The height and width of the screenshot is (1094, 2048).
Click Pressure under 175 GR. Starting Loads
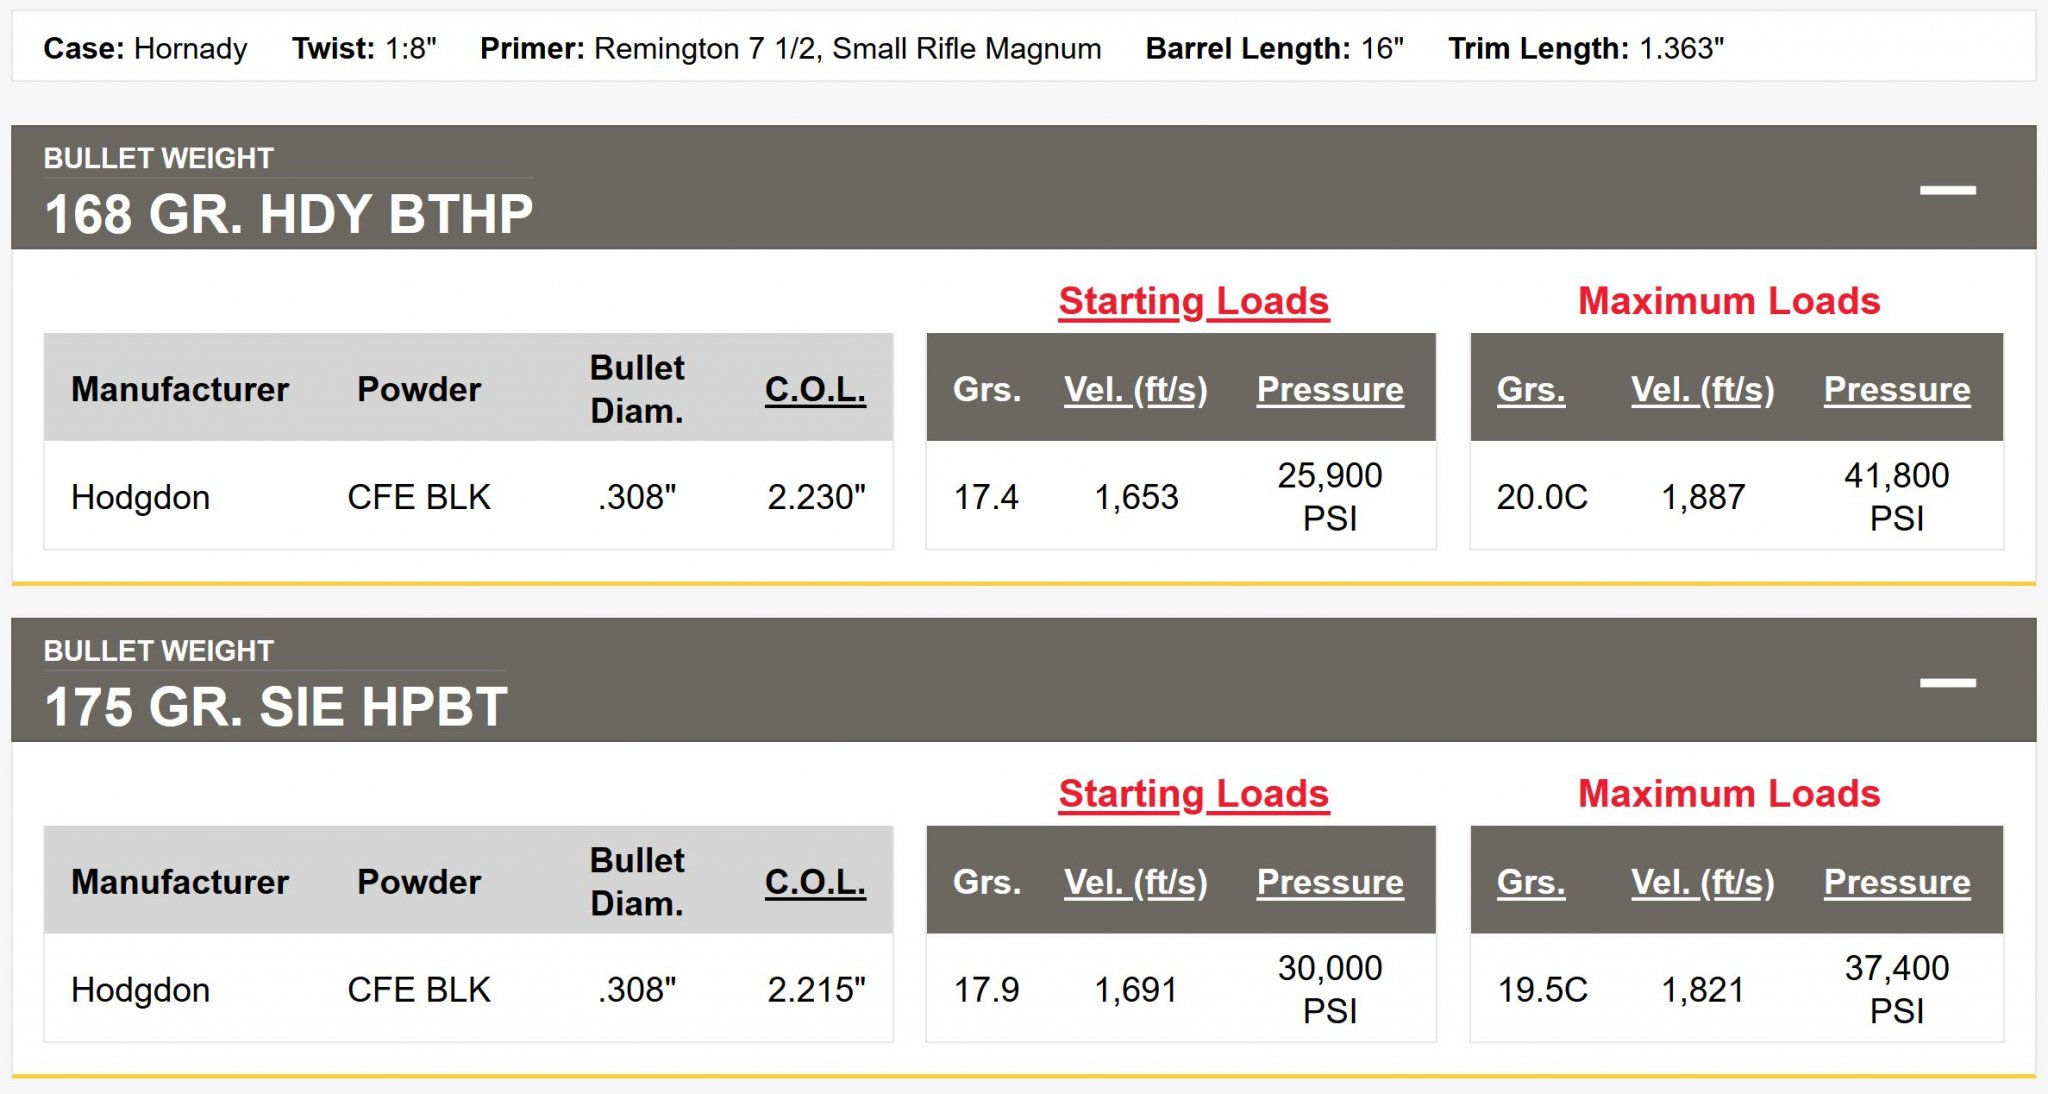tap(1330, 882)
